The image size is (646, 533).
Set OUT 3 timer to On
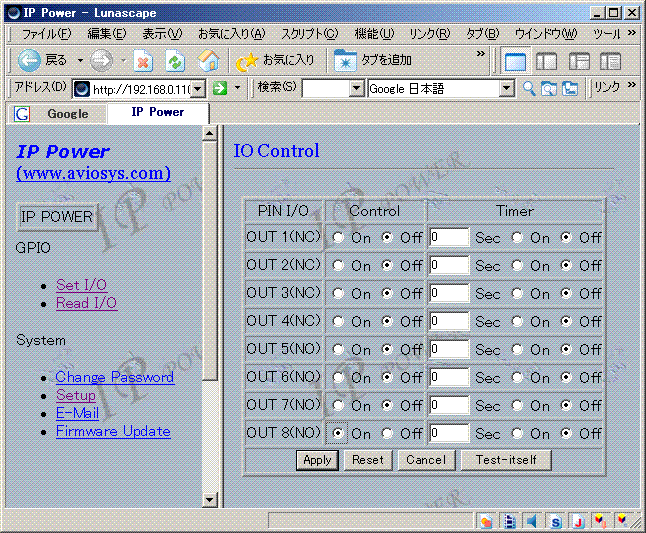pyautogui.click(x=517, y=294)
